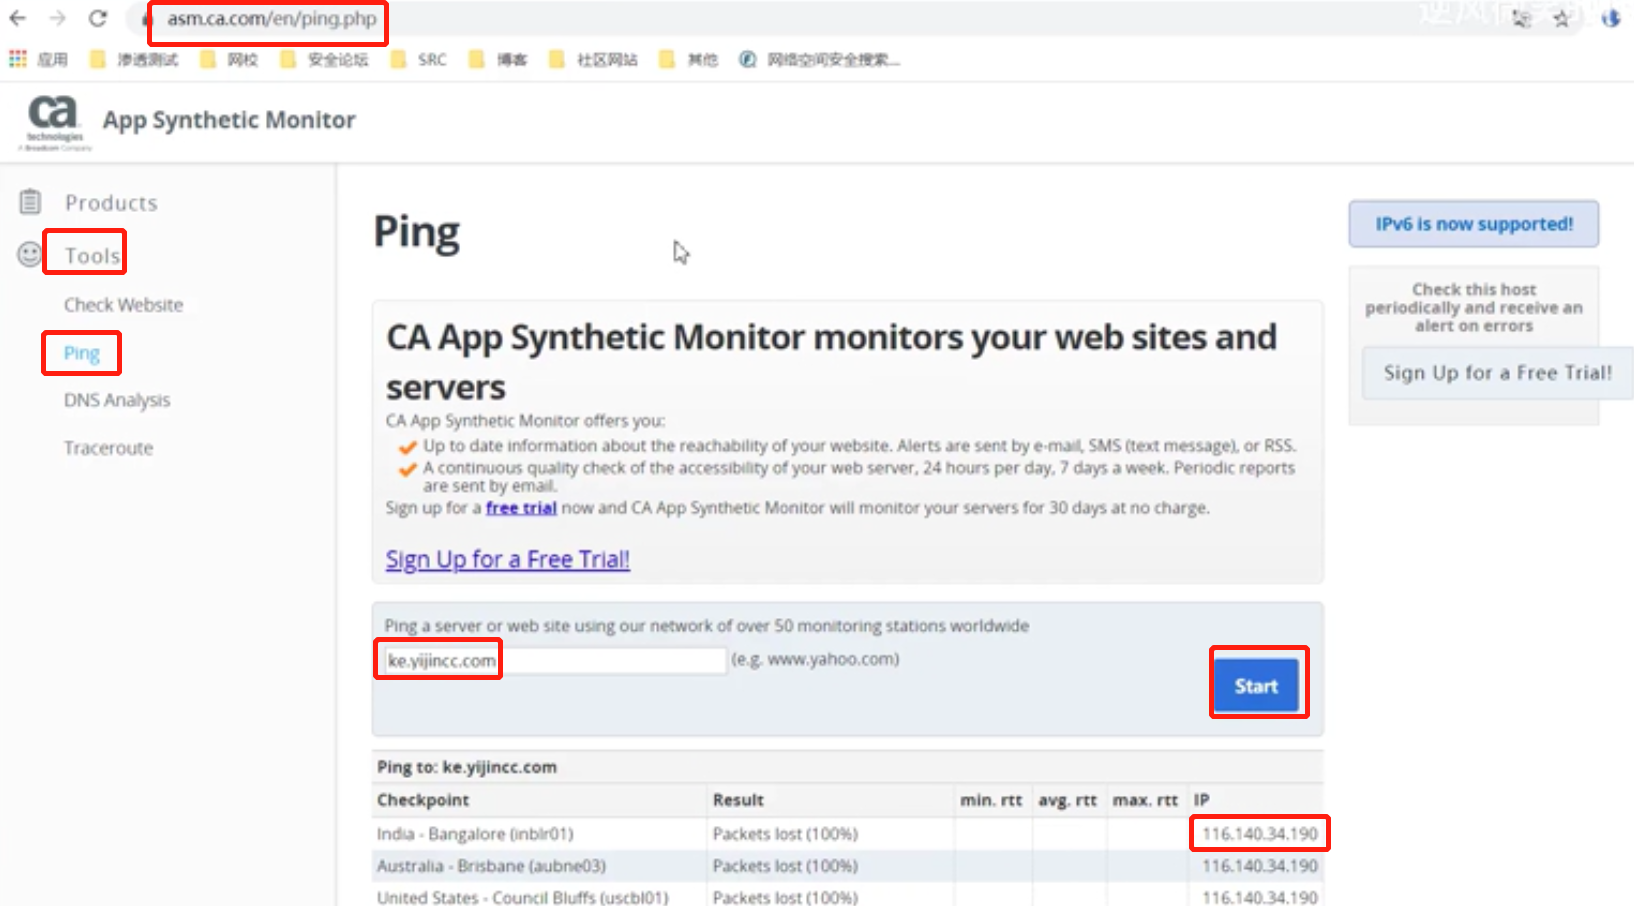Open the 网校 bookmark folder
The height and width of the screenshot is (906, 1634).
[x=229, y=59]
